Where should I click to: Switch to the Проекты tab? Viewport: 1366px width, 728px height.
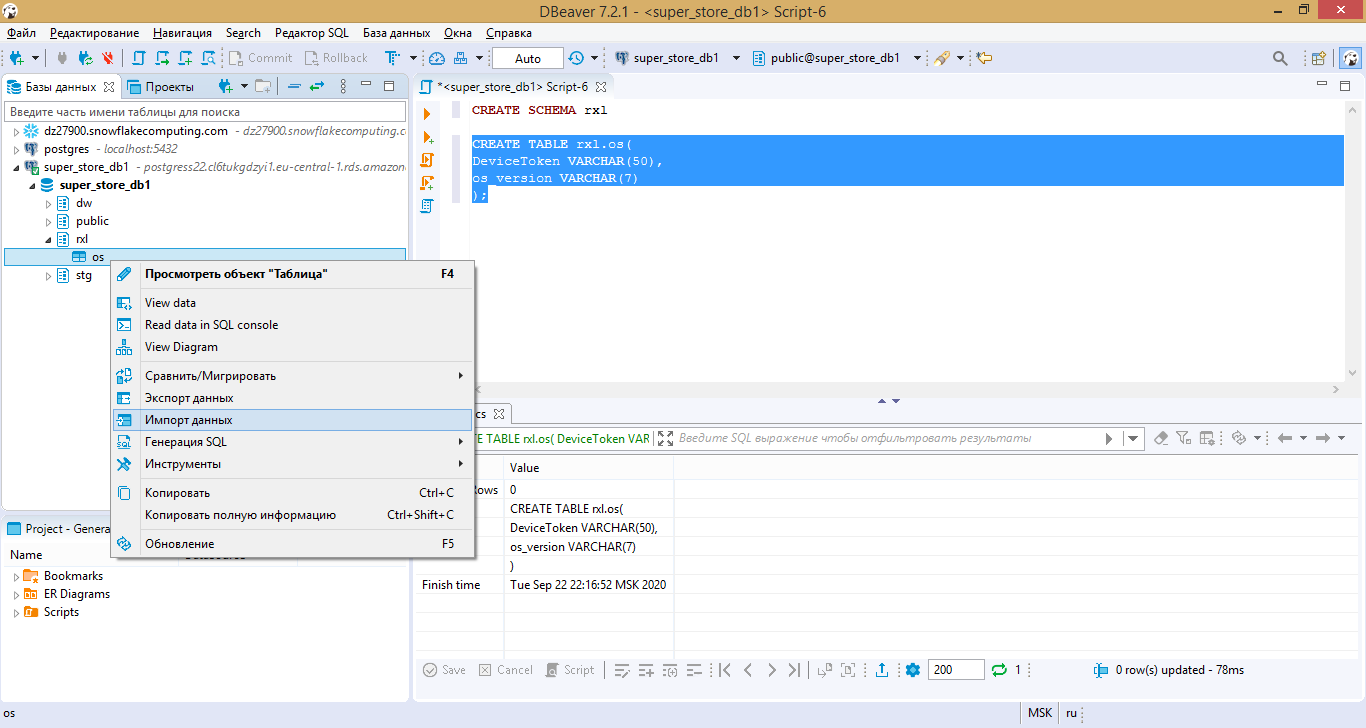coord(159,87)
